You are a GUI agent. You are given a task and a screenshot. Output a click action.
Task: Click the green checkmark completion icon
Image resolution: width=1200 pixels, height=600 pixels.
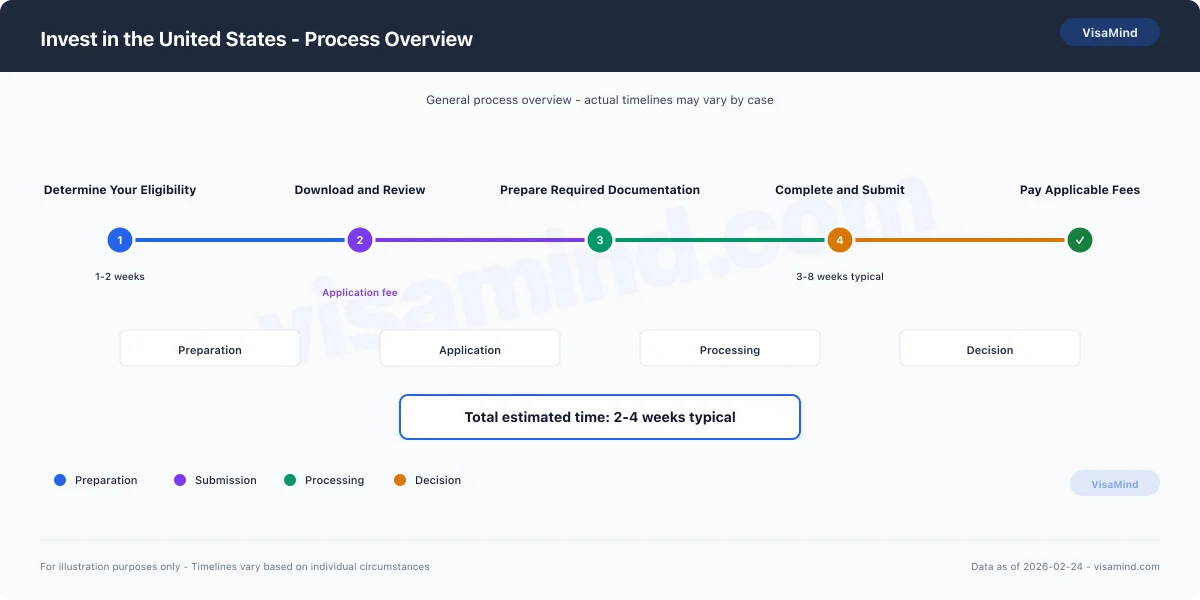coord(1080,240)
